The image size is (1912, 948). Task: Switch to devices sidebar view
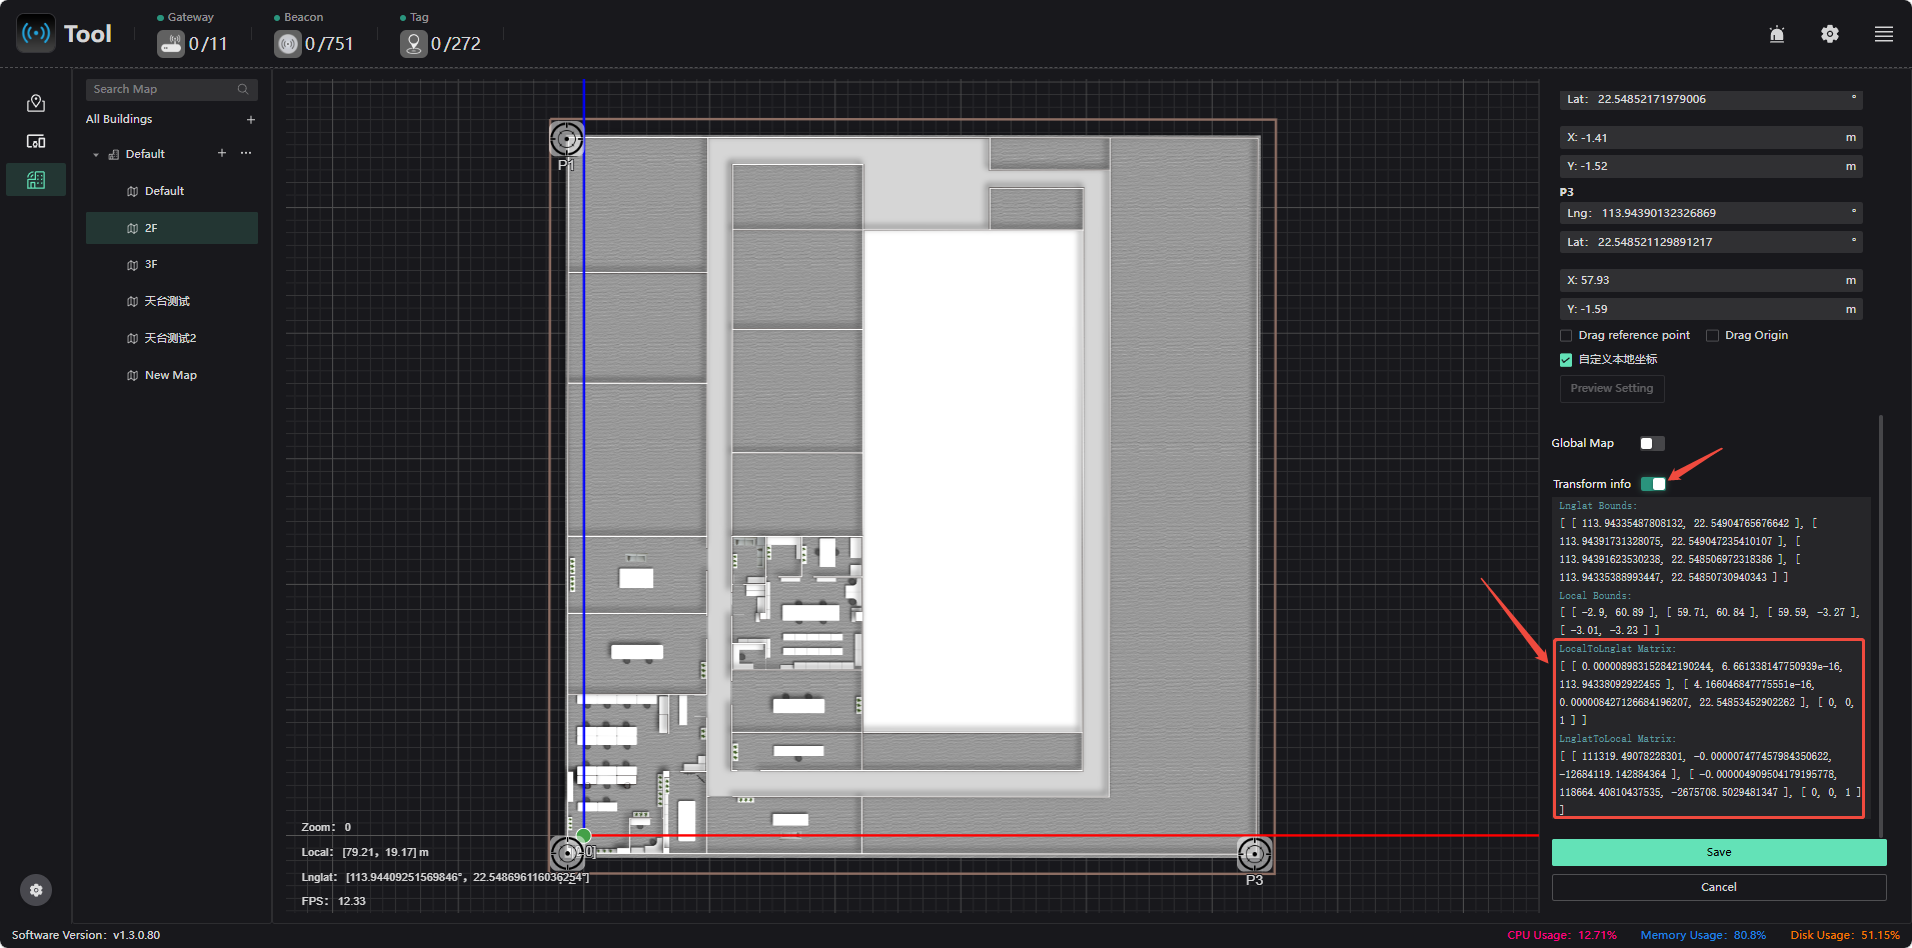point(36,141)
